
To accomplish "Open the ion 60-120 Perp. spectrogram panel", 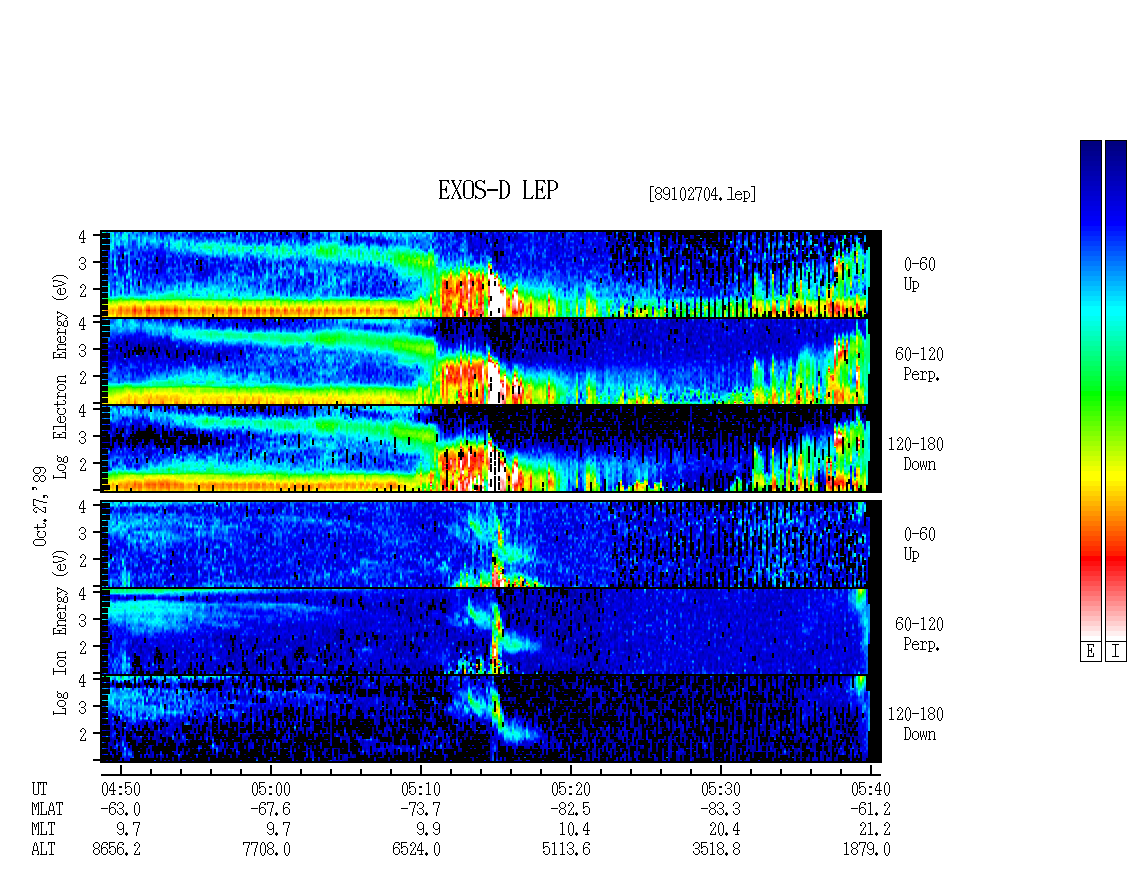I will click(491, 631).
